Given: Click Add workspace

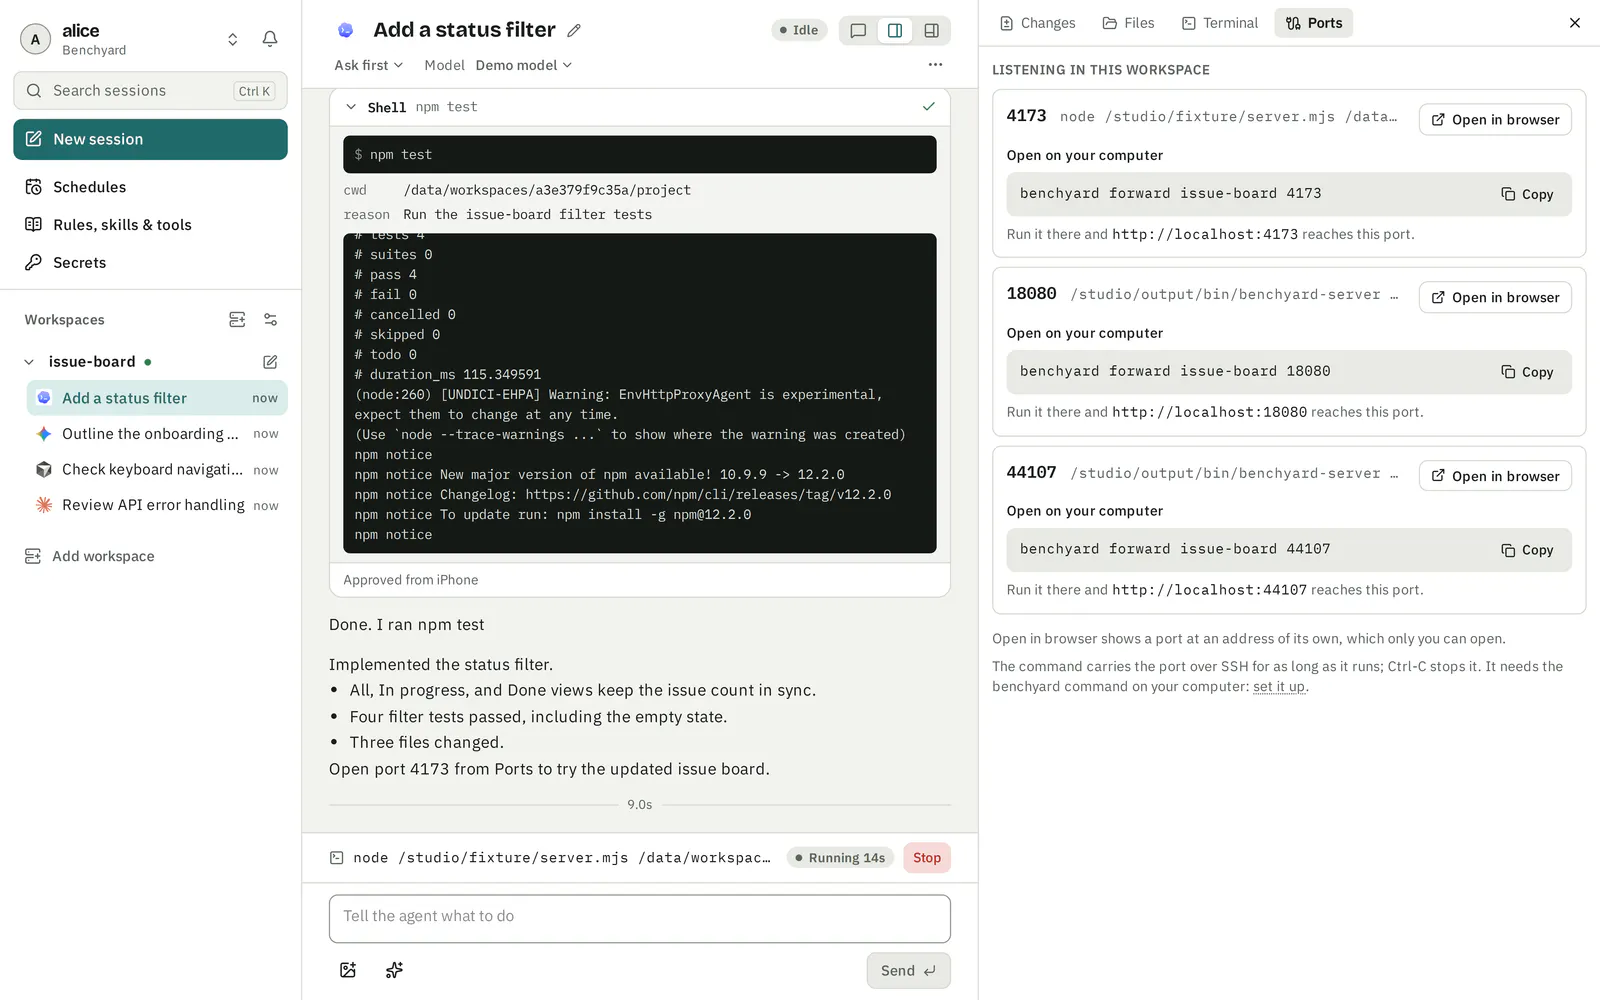Looking at the screenshot, I should point(90,556).
